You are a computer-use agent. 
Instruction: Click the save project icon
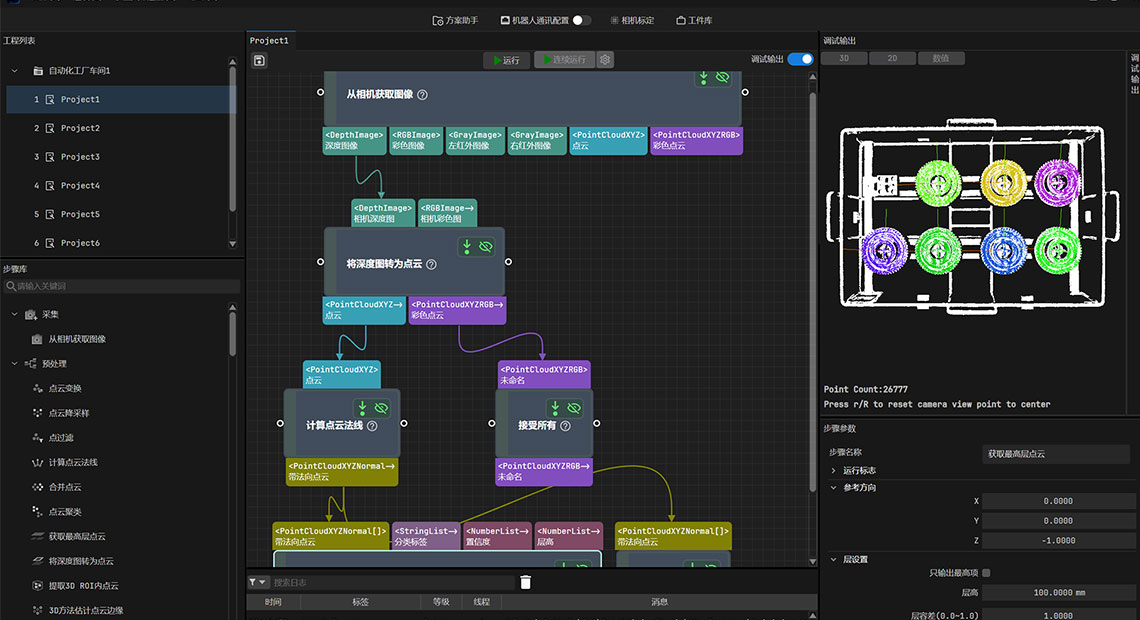(259, 60)
